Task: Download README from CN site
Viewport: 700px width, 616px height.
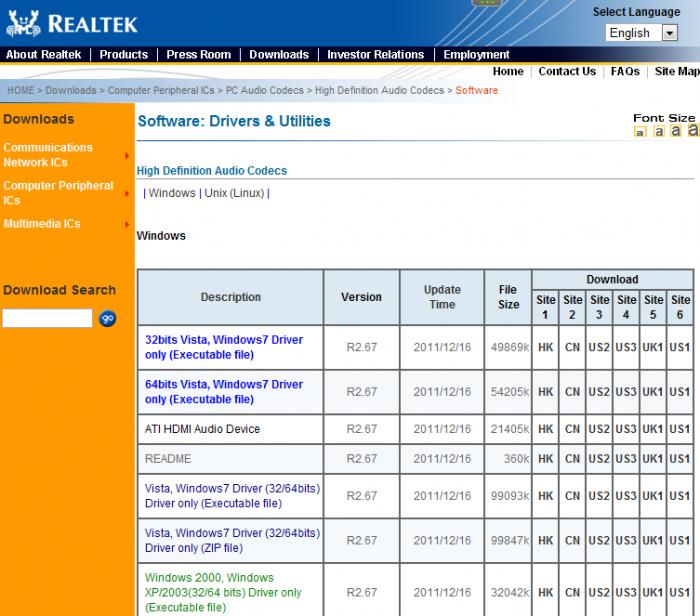Action: [x=572, y=459]
